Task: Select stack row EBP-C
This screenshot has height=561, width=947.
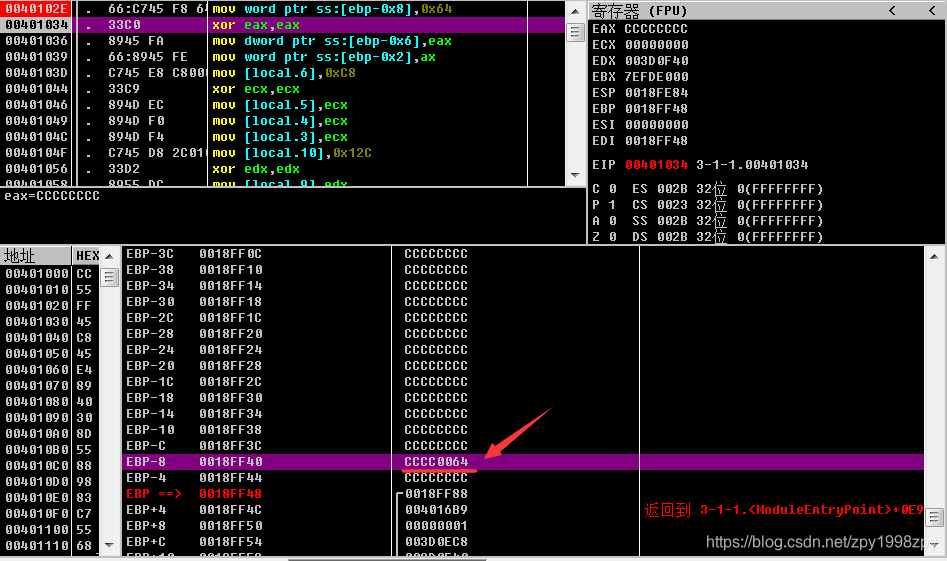Action: (x=523, y=446)
